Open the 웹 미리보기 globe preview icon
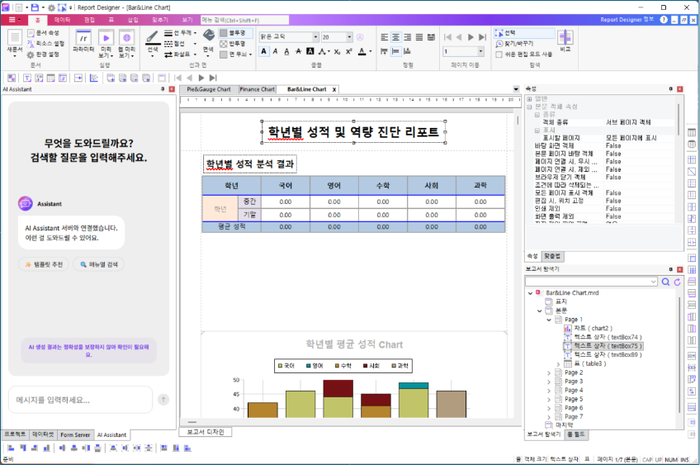The image size is (700, 465). point(126,38)
